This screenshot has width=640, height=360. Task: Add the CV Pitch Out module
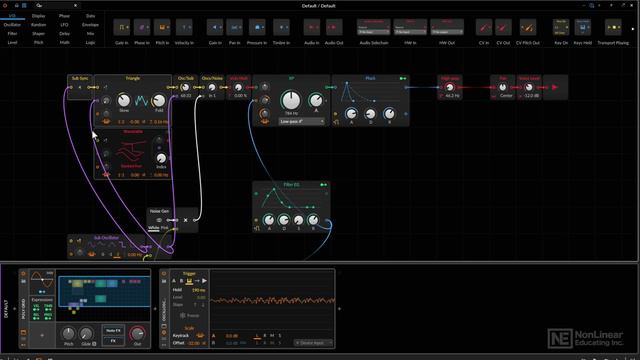coord(528,27)
